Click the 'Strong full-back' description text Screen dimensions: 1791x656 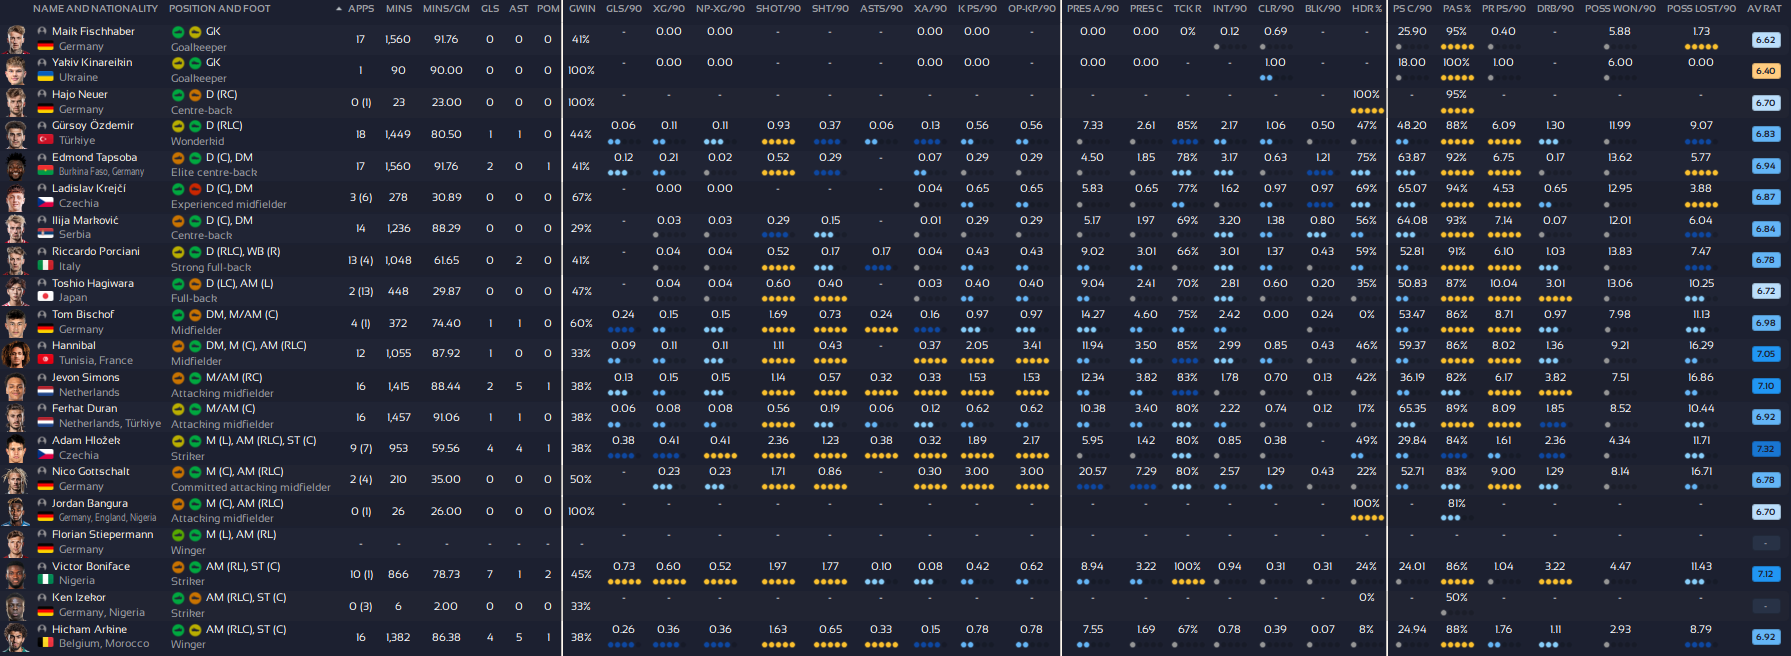coord(211,268)
